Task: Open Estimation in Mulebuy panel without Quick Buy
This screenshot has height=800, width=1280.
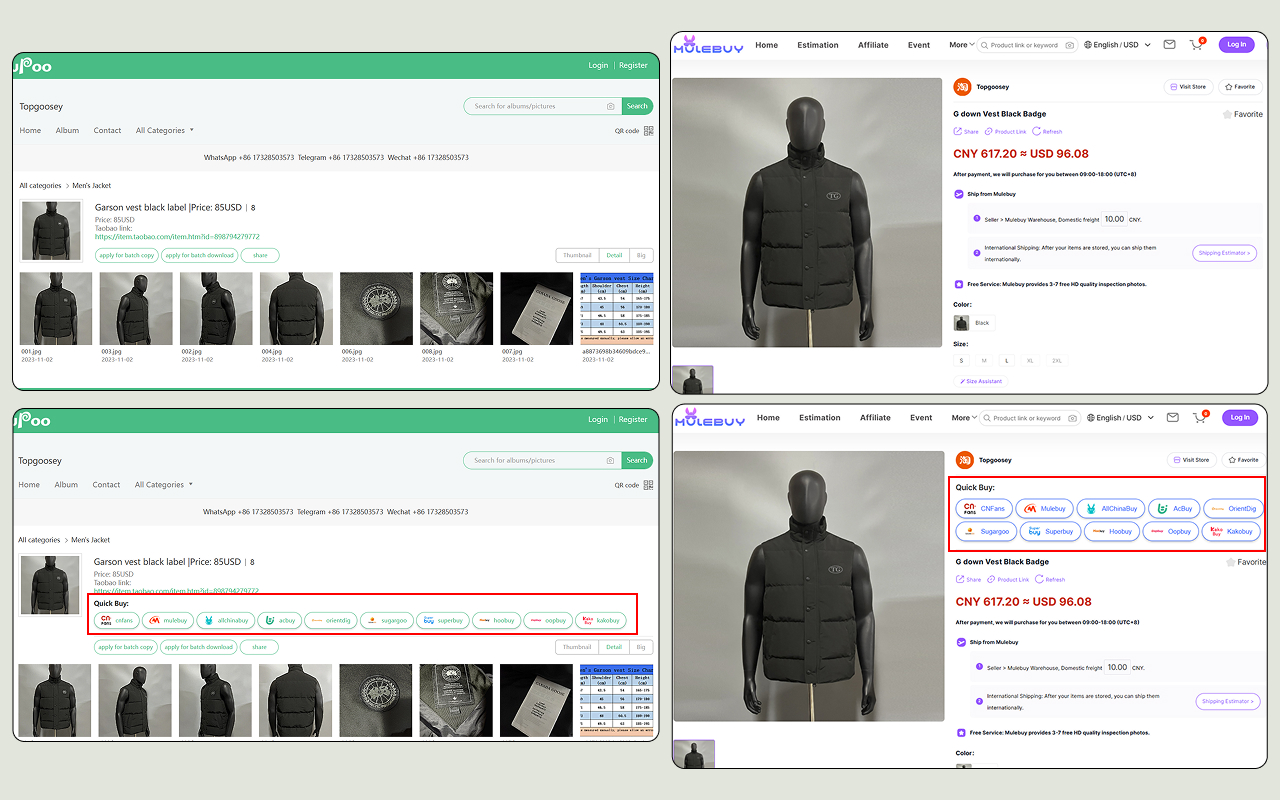Action: tap(818, 45)
